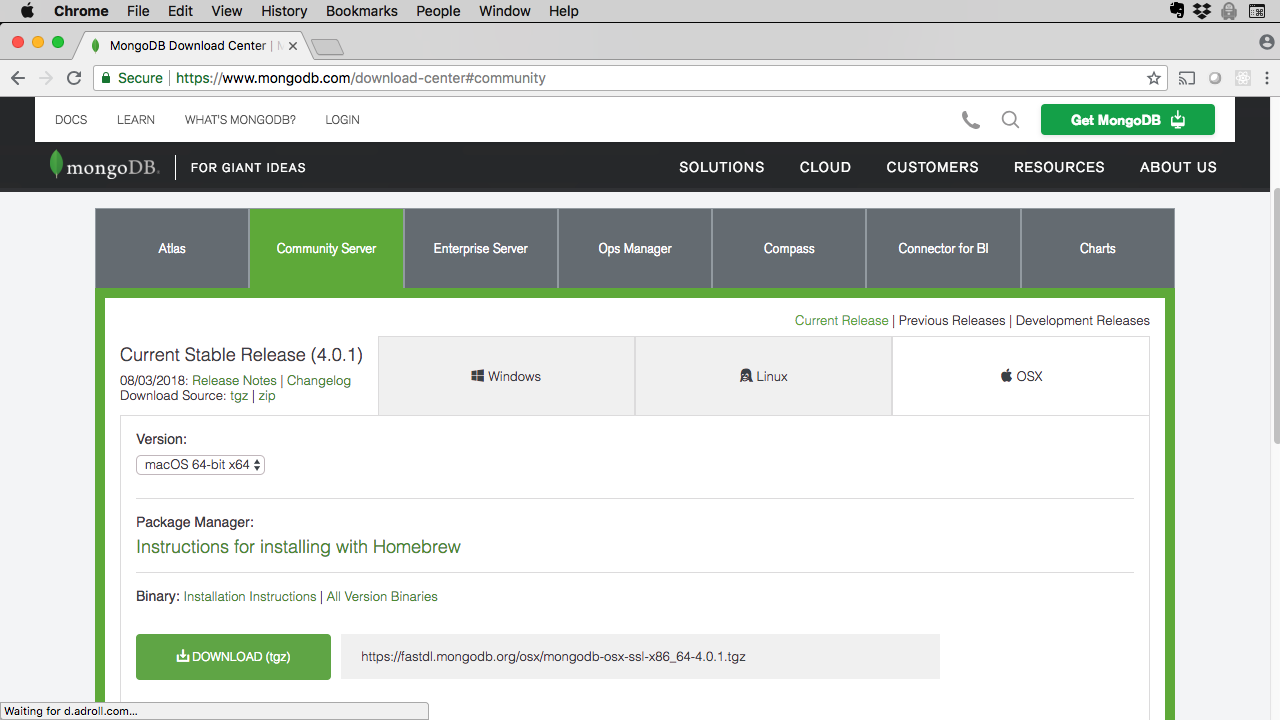
Task: Open the Edit menu
Action: (181, 11)
